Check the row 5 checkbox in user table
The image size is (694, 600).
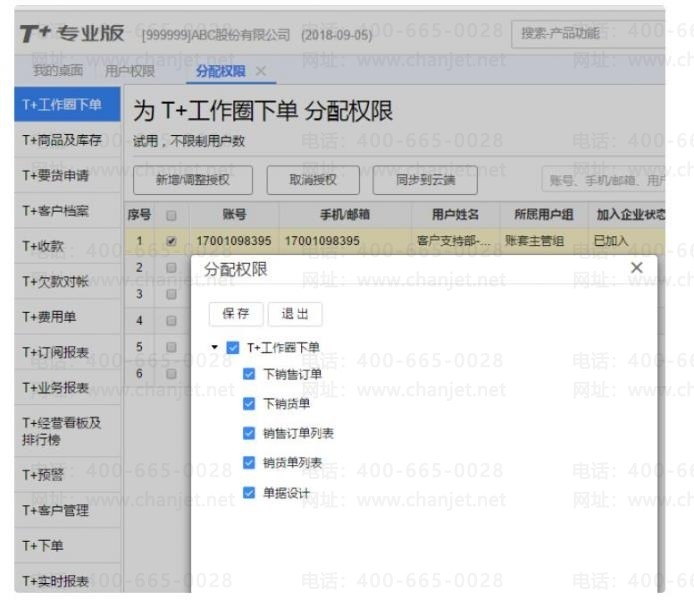tap(171, 347)
